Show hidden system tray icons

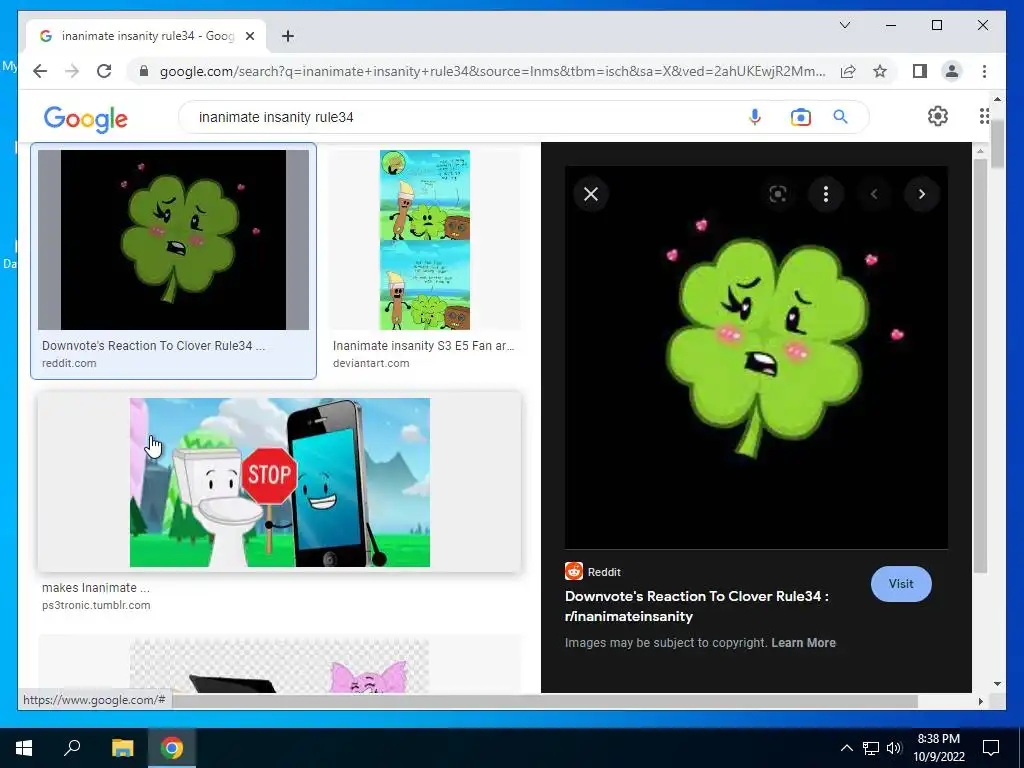pos(846,748)
